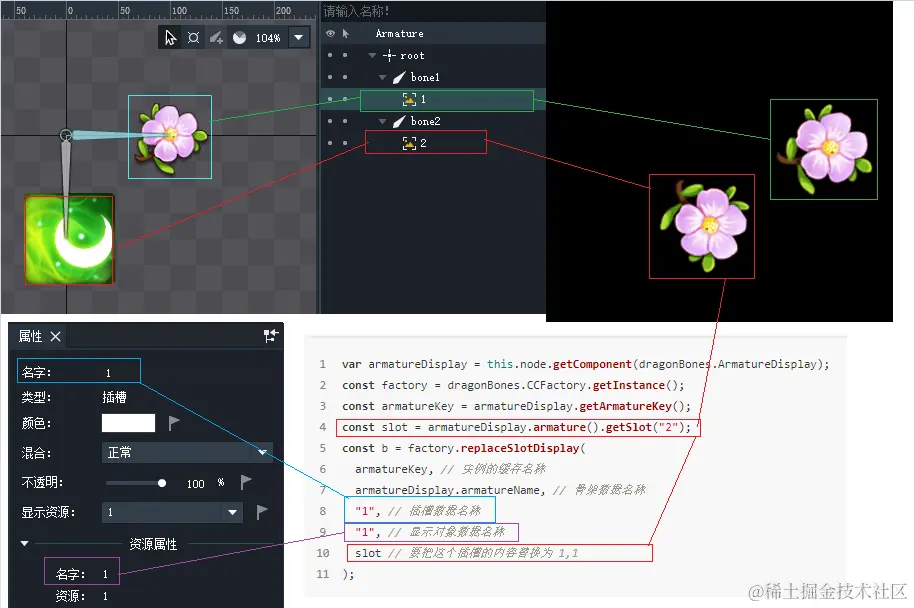Toggle selectable dot of bone1 row

click(x=345, y=77)
